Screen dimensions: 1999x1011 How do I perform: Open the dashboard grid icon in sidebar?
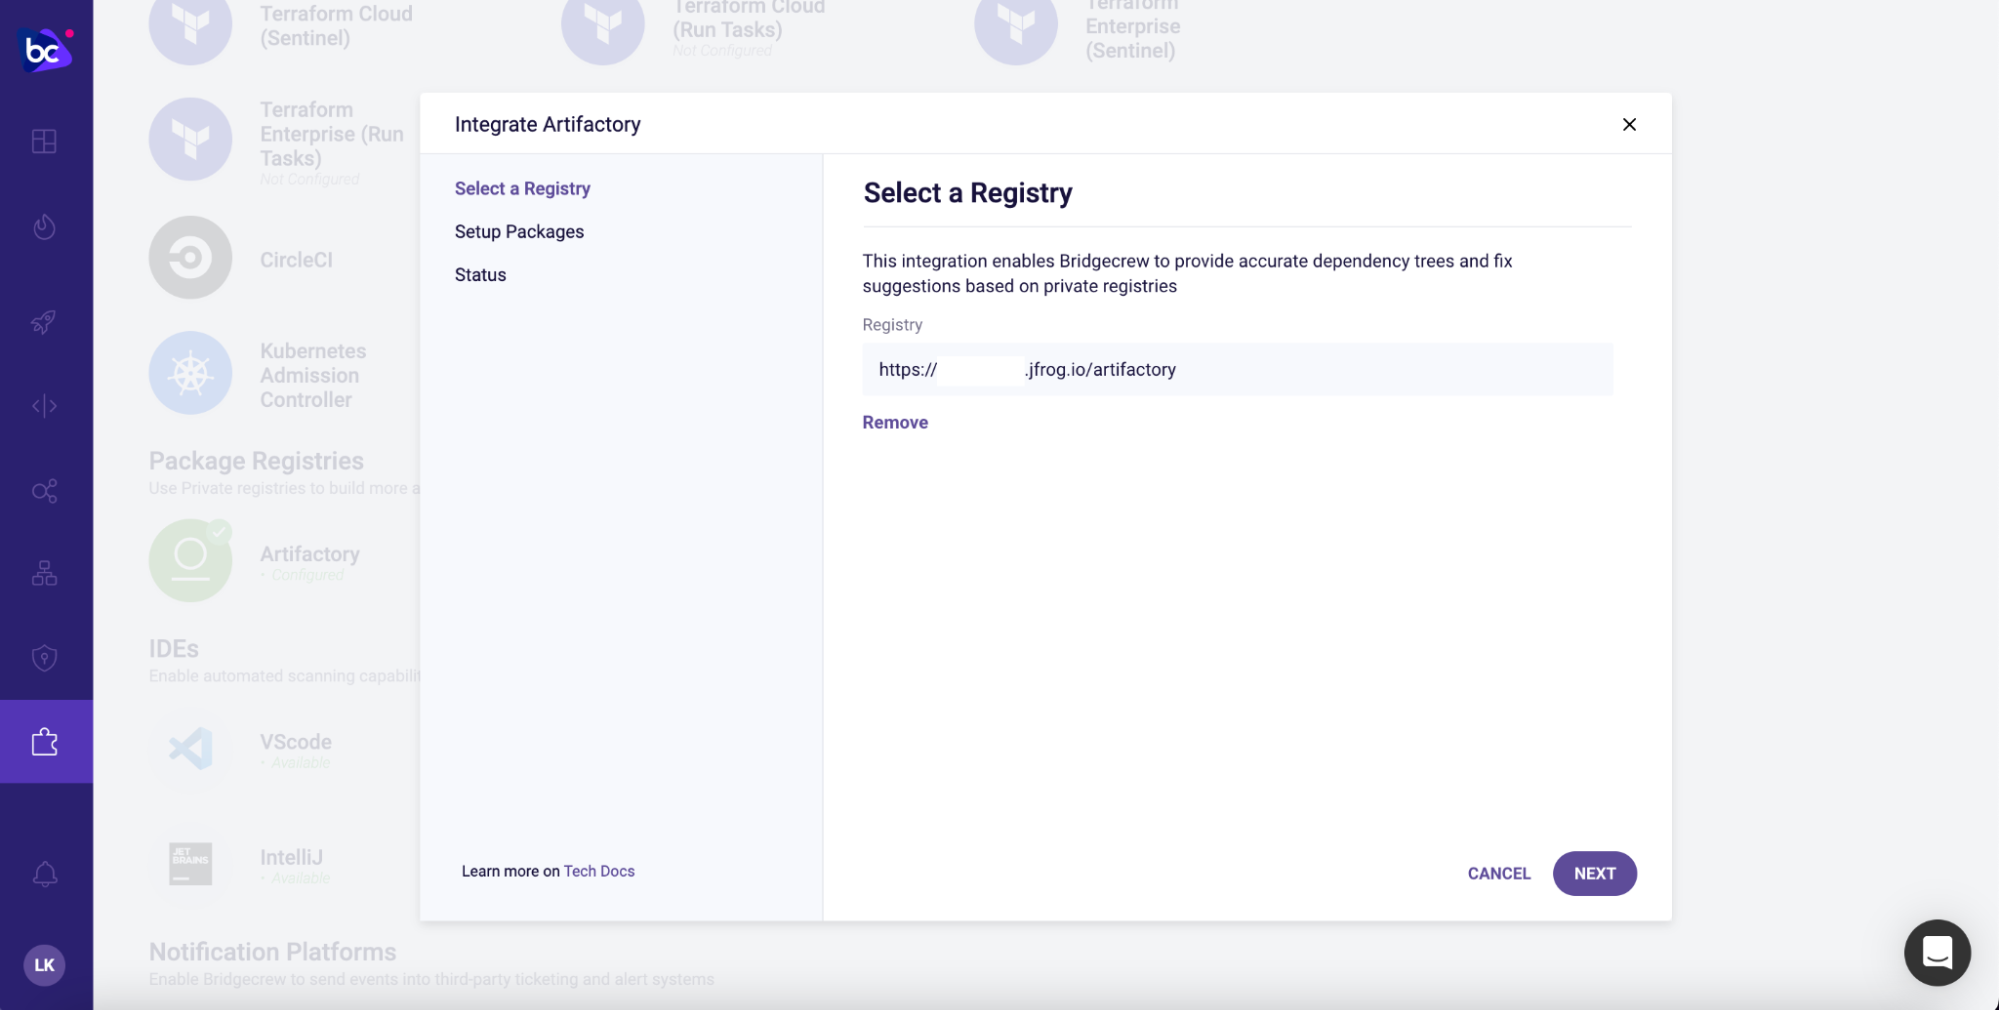click(44, 141)
